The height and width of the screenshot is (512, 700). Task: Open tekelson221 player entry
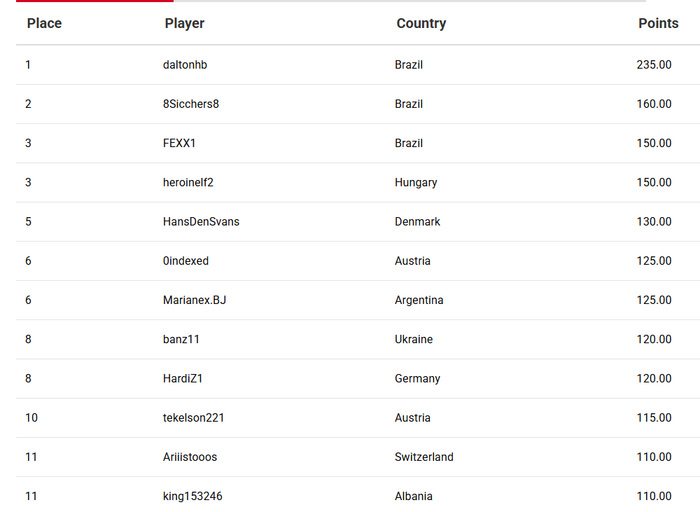click(x=193, y=418)
